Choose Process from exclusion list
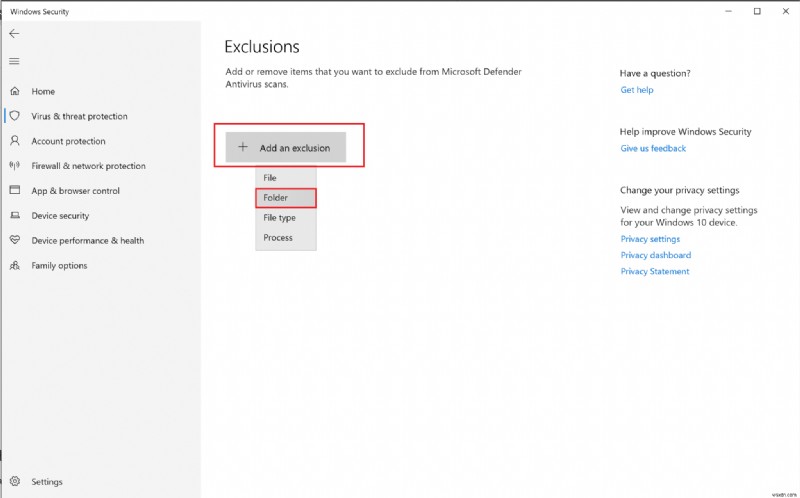Viewport: 800px width, 498px height. [x=278, y=237]
